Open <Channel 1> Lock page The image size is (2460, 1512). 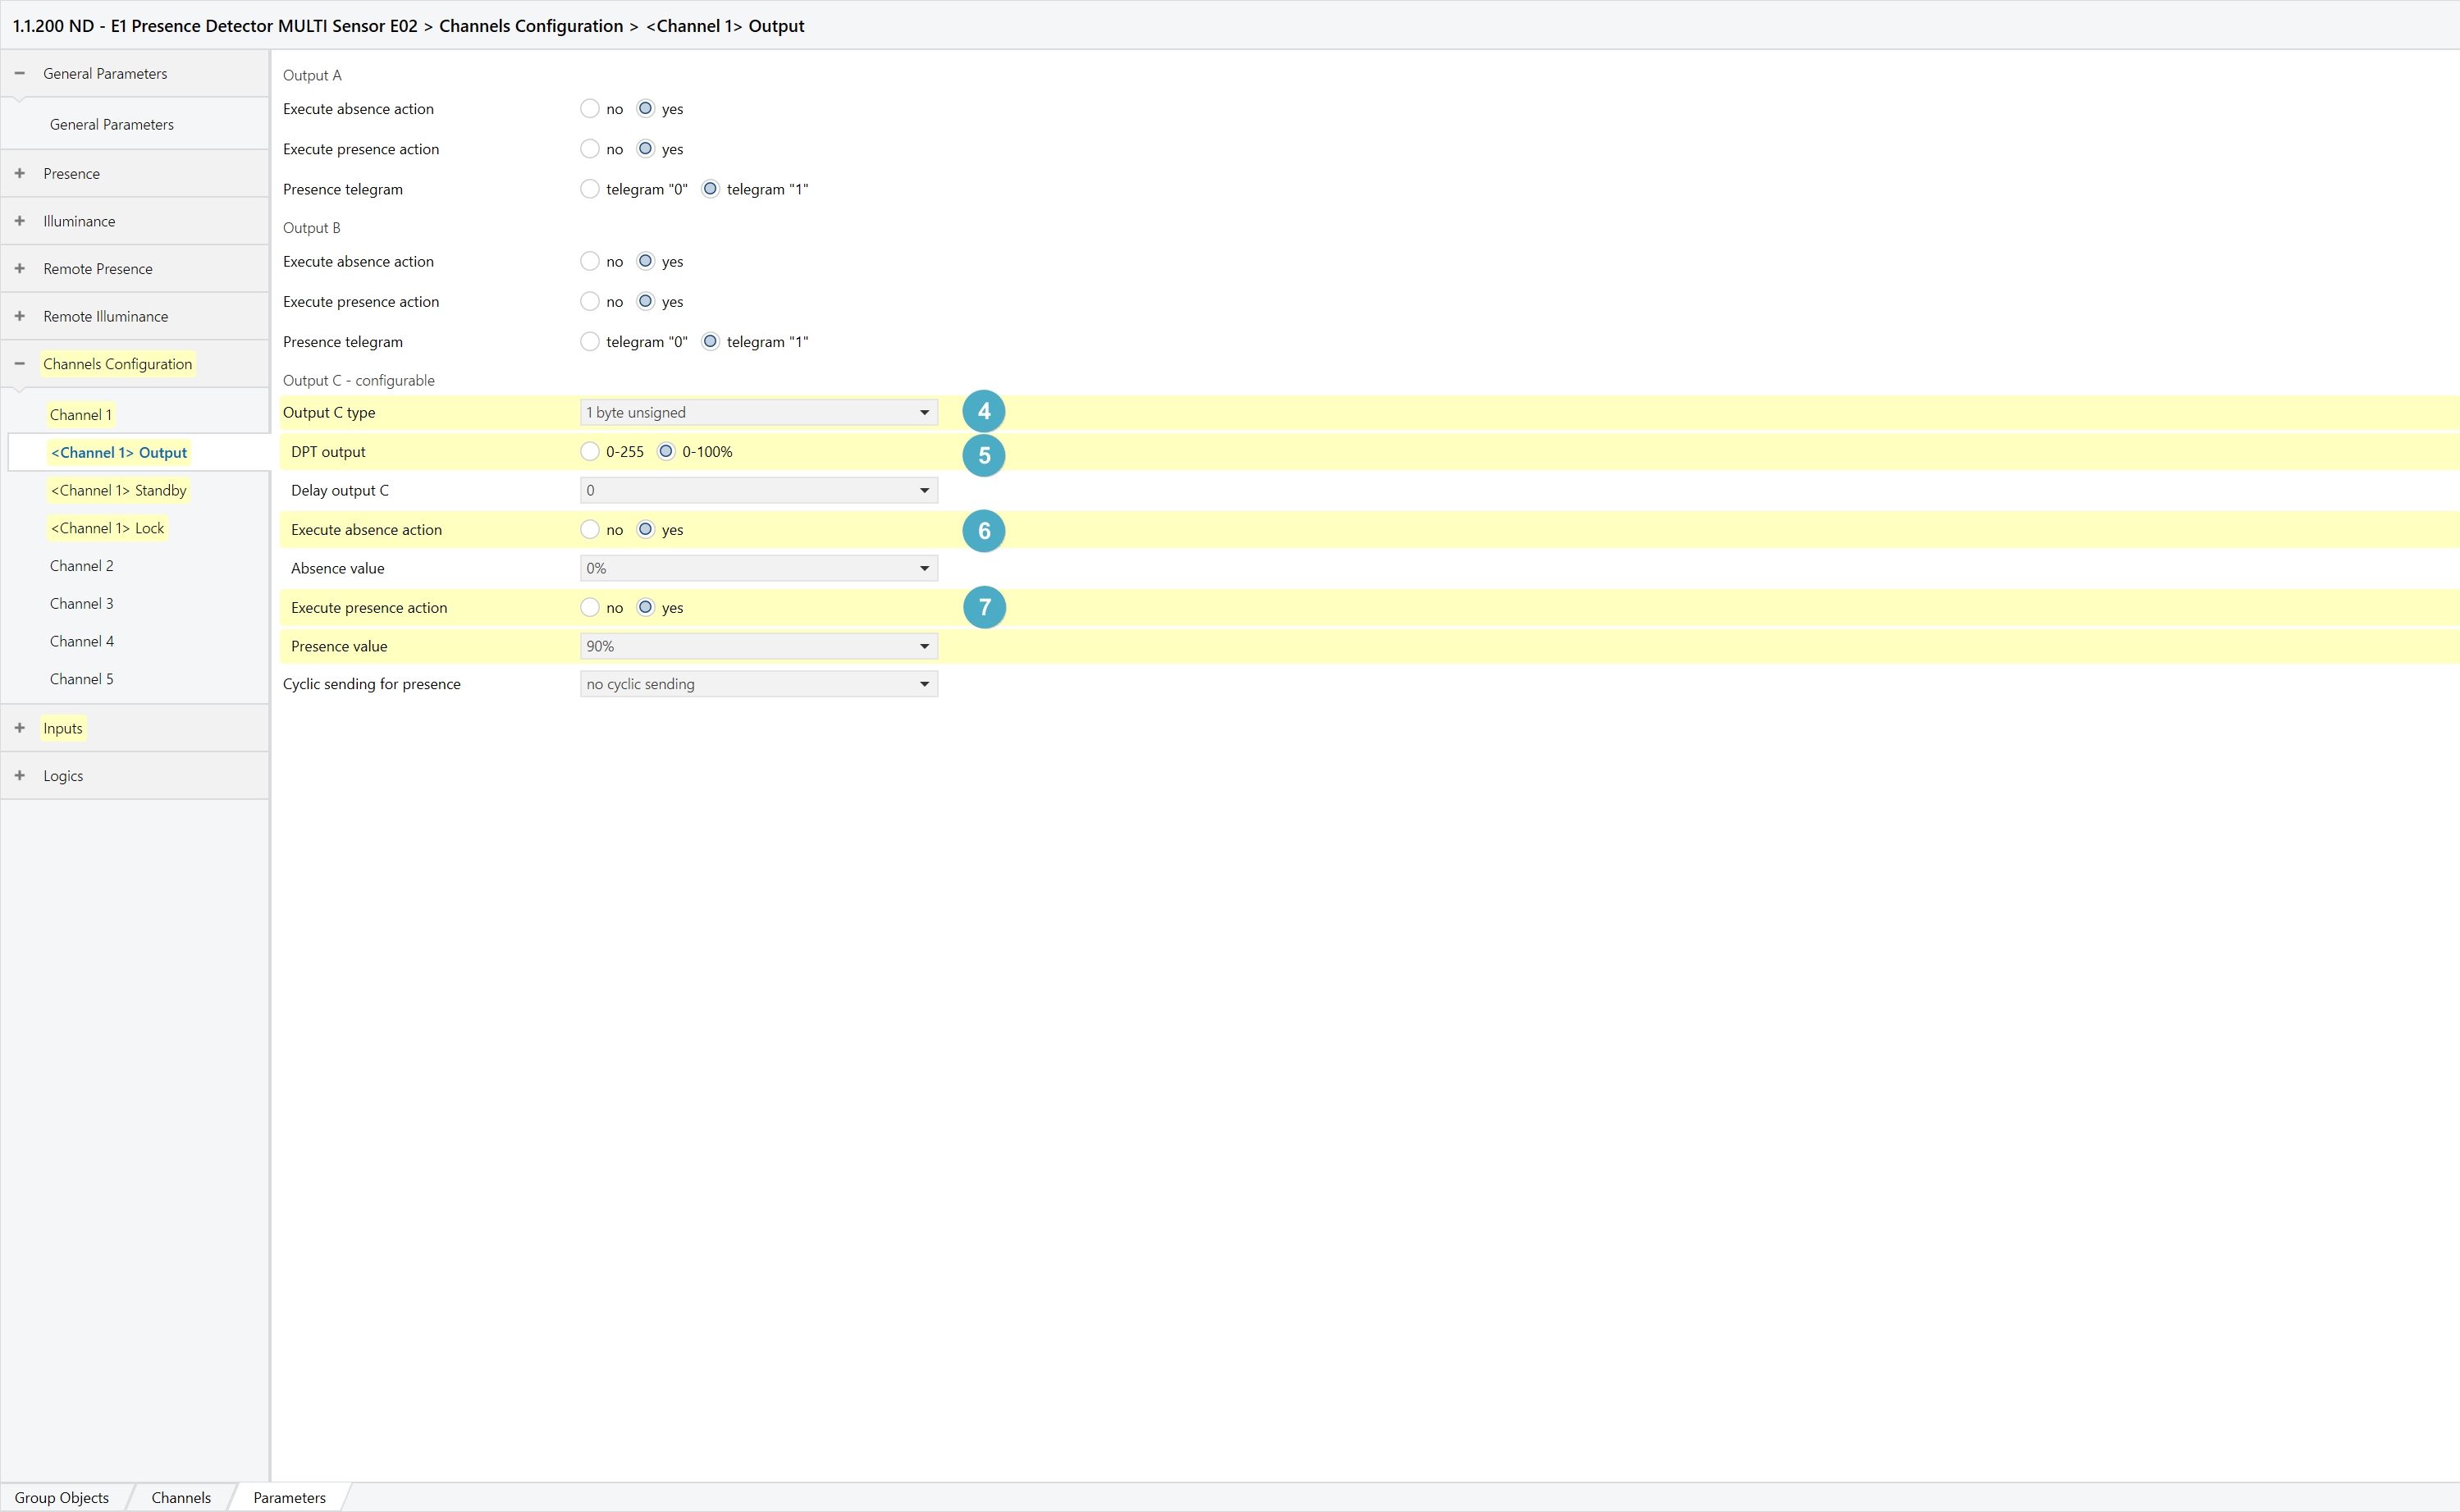(108, 528)
